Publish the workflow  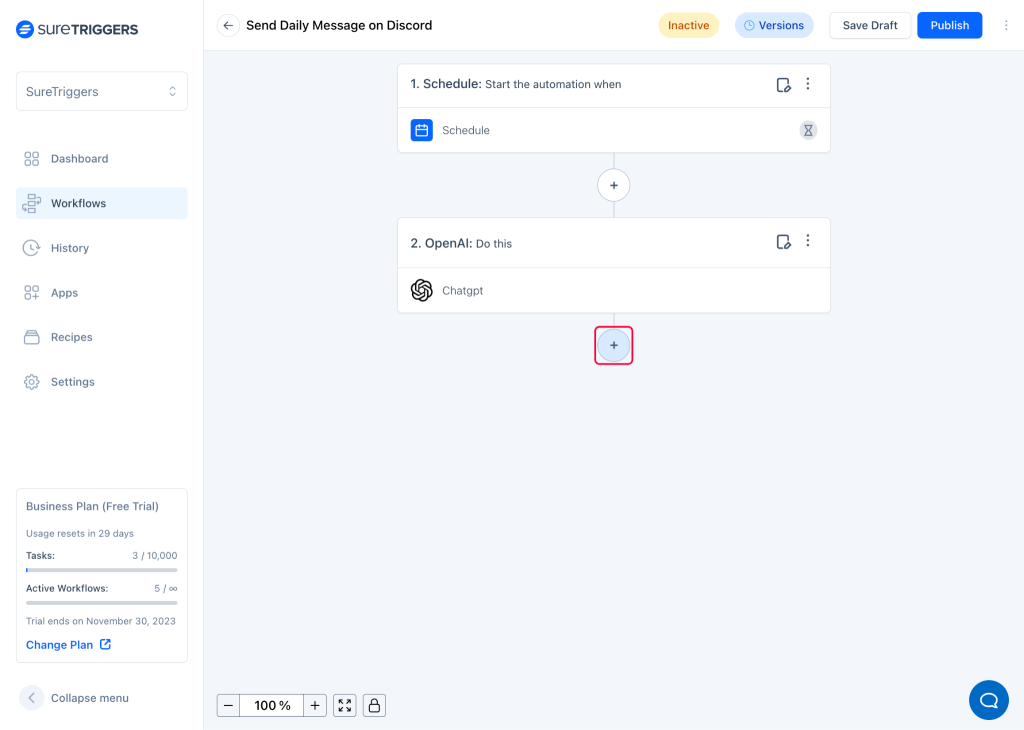[949, 26]
